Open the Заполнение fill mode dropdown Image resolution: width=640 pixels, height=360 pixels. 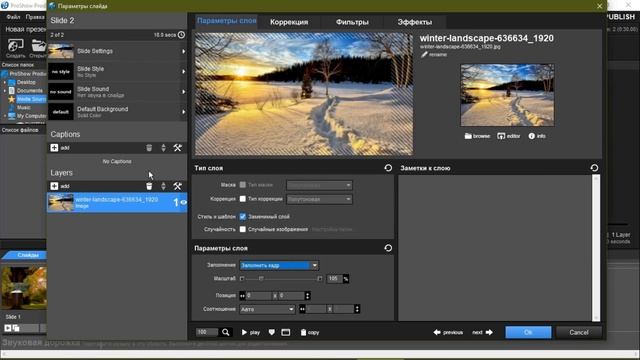point(279,265)
